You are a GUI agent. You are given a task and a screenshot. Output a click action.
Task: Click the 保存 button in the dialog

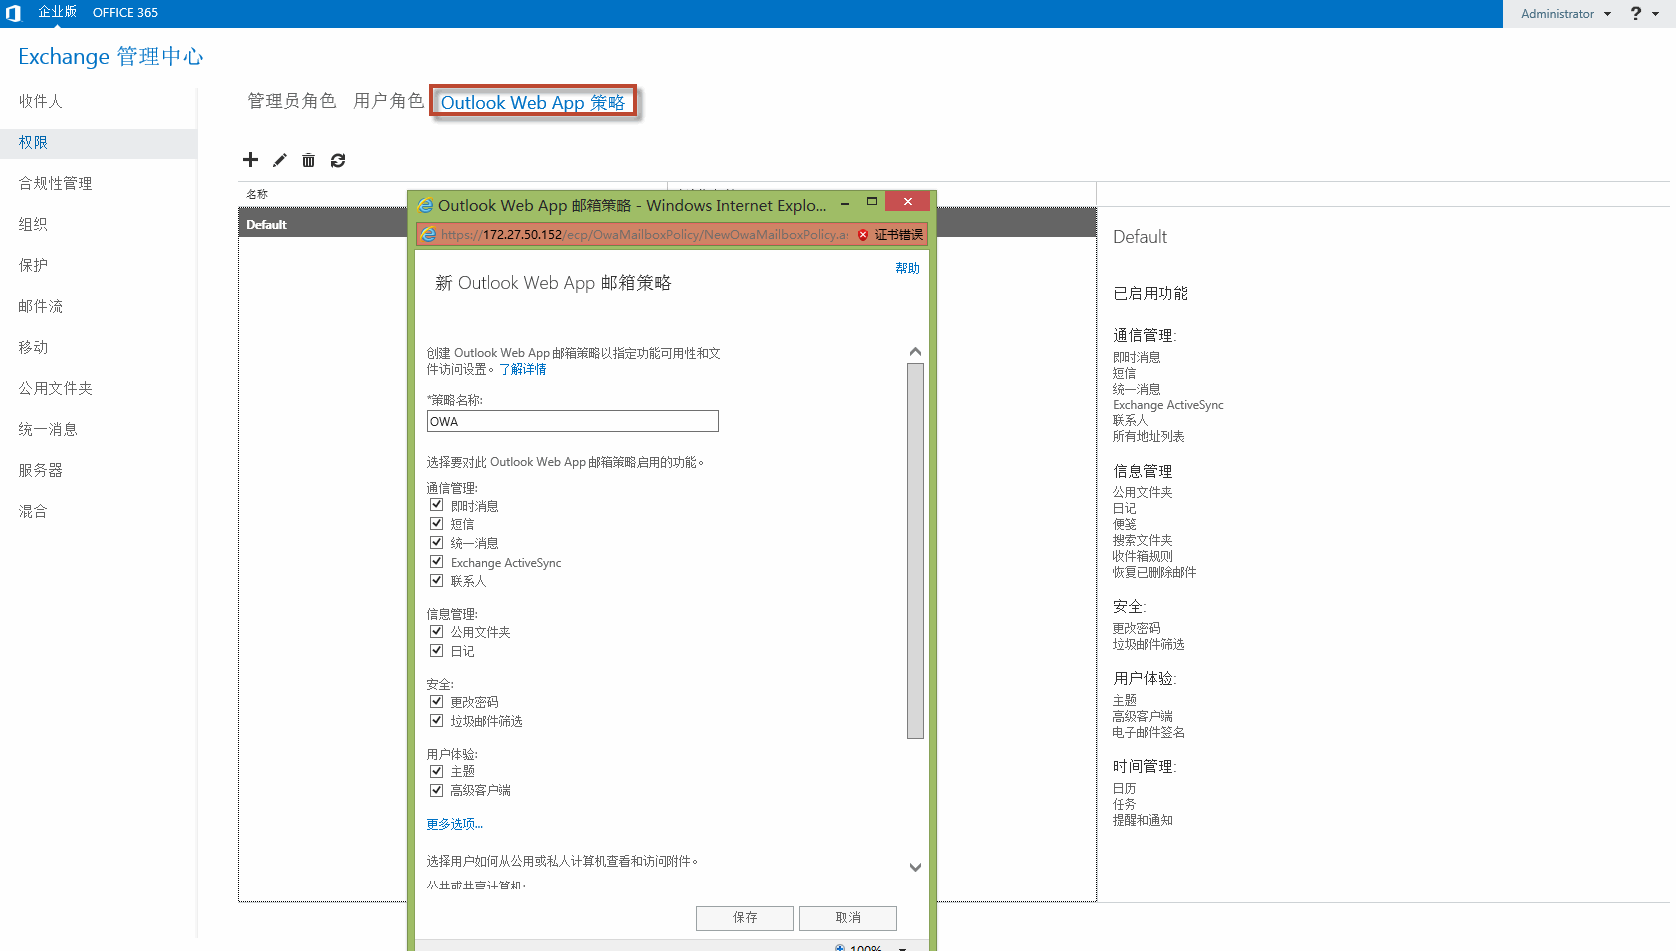[x=745, y=918]
